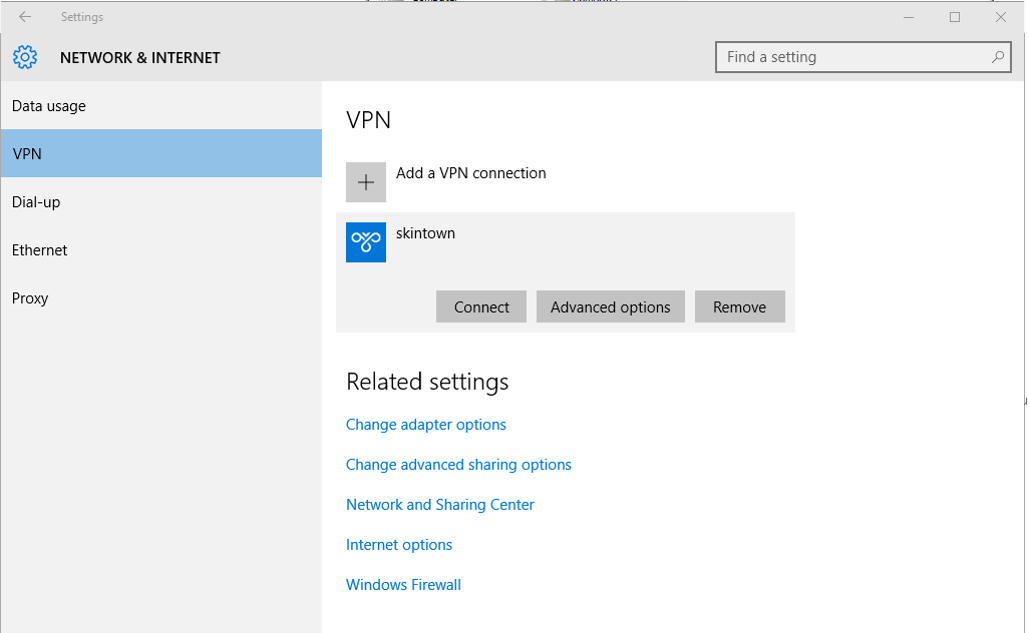The width and height of the screenshot is (1029, 633).
Task: Open Change adapter options link
Action: [x=426, y=424]
